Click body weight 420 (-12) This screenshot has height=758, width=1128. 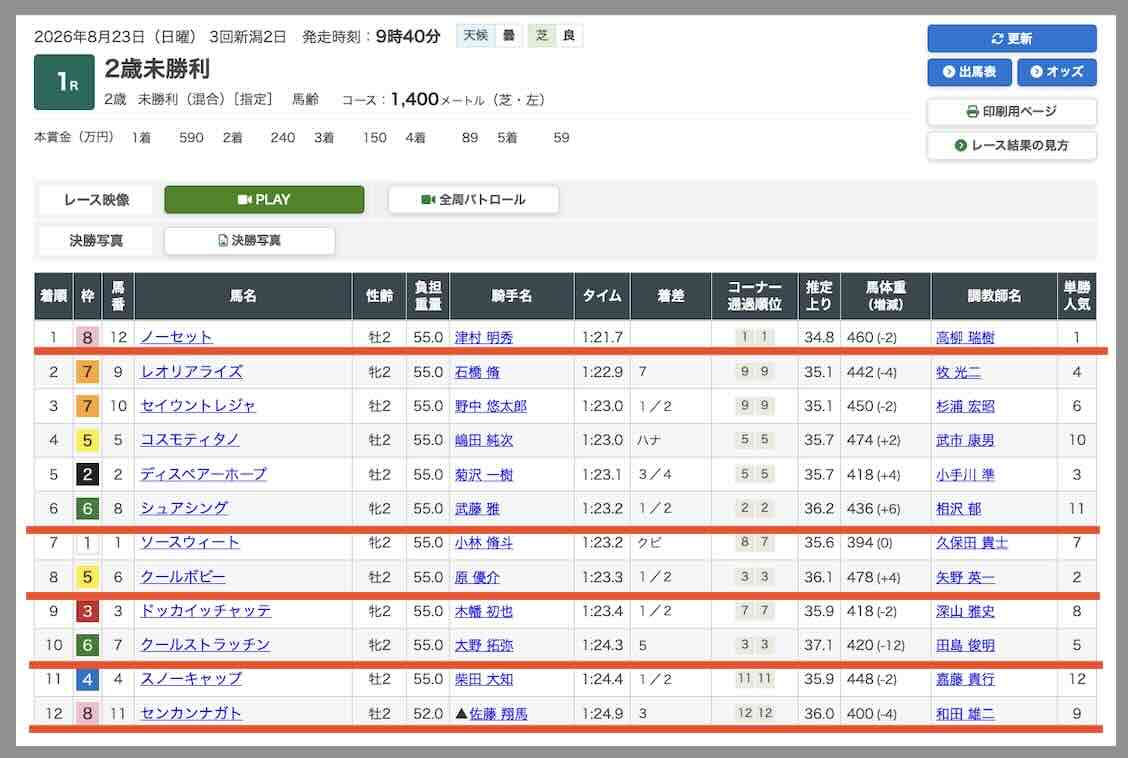[875, 645]
